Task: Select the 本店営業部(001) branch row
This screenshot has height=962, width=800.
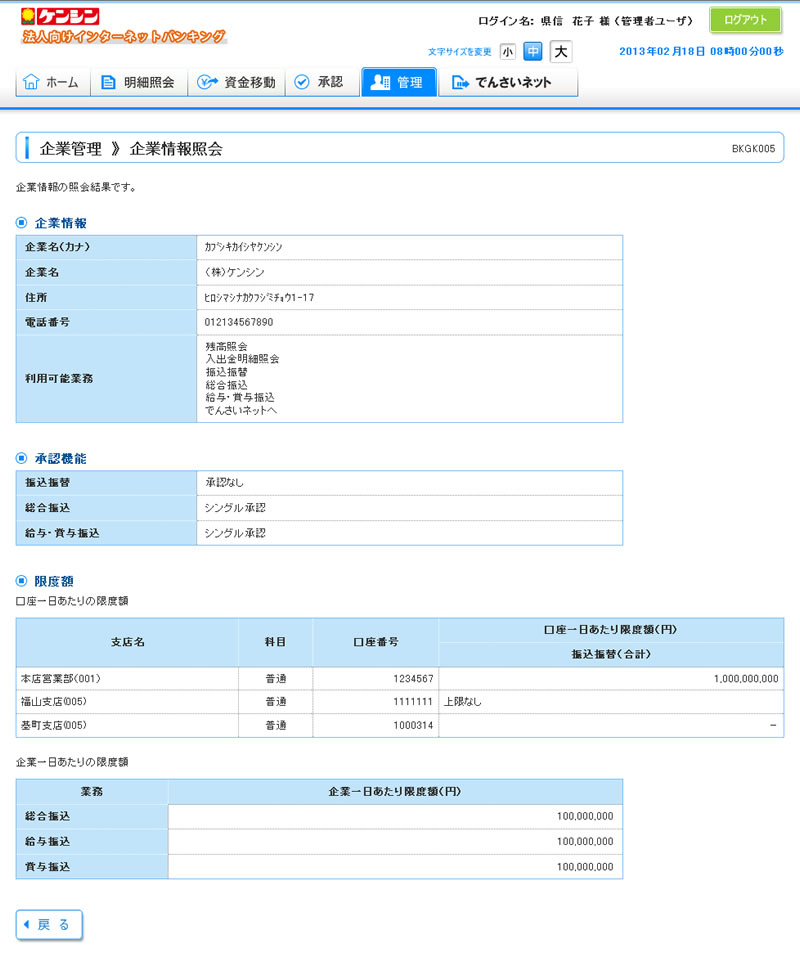Action: 61,678
